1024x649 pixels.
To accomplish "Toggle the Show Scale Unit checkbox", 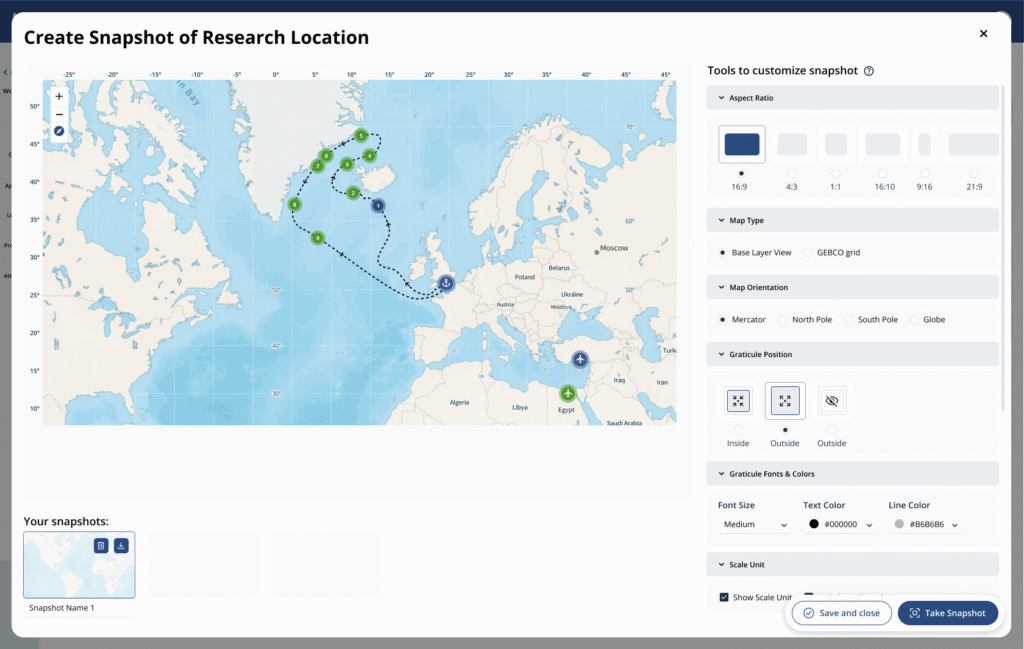I will (724, 597).
